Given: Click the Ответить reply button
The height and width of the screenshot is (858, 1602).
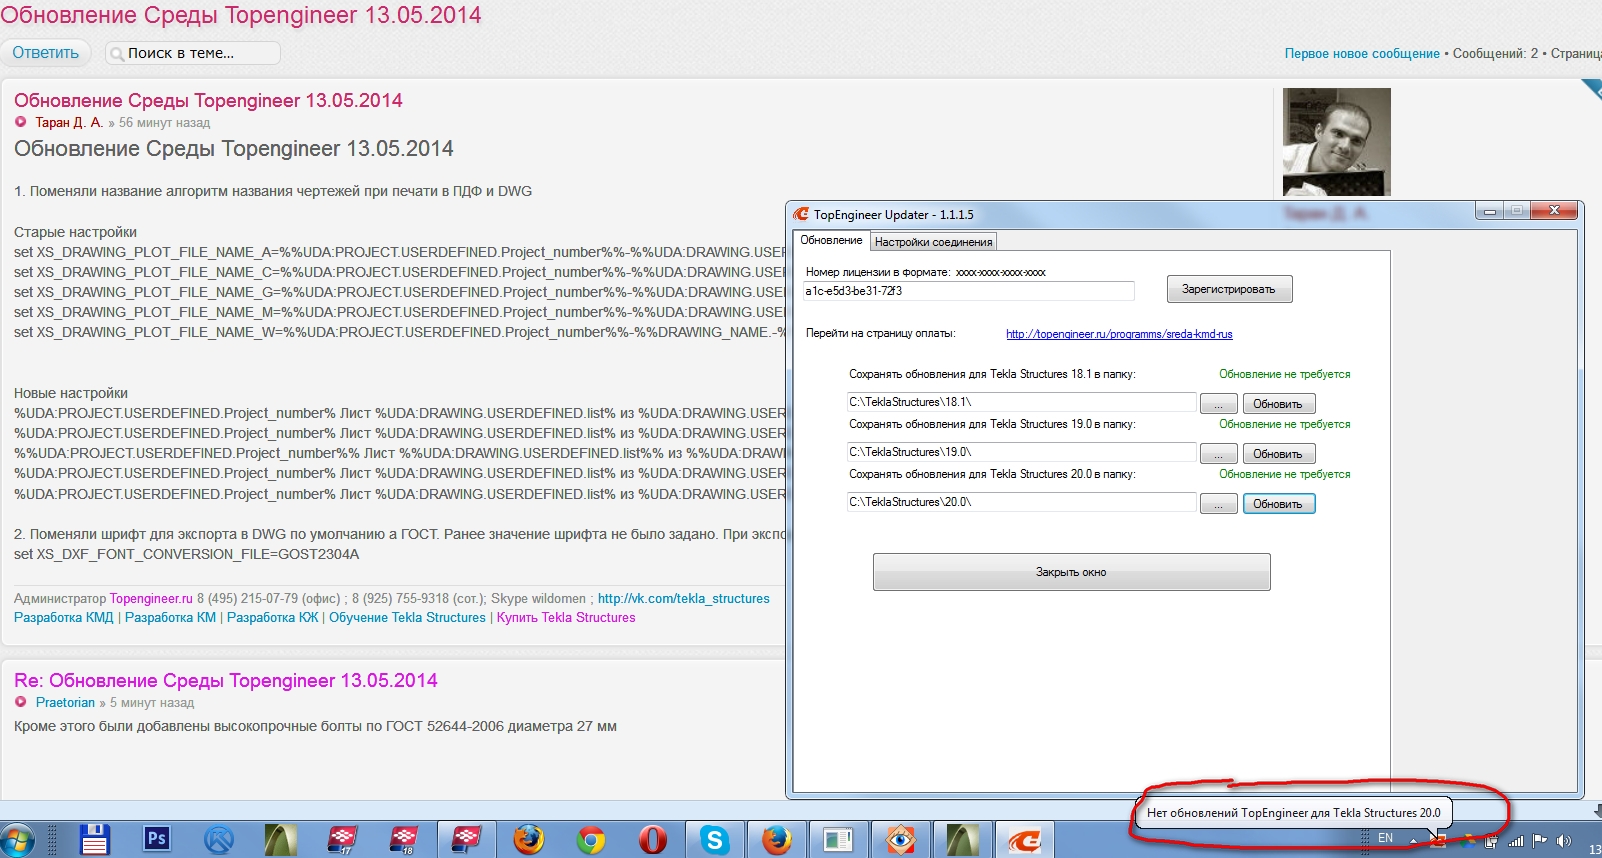Looking at the screenshot, I should click(x=46, y=53).
